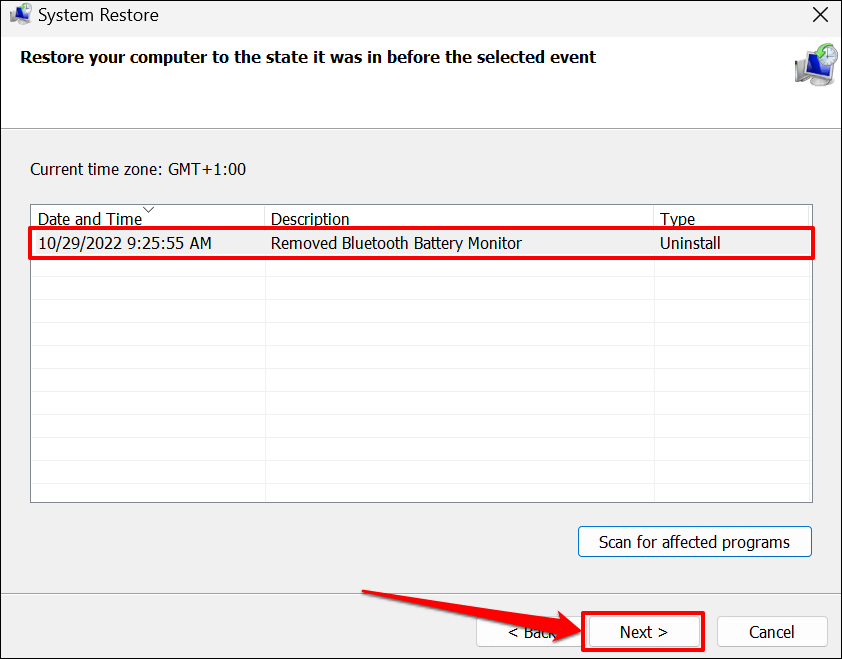842x659 pixels.
Task: Click the System Restore window title text
Action: pos(98,15)
